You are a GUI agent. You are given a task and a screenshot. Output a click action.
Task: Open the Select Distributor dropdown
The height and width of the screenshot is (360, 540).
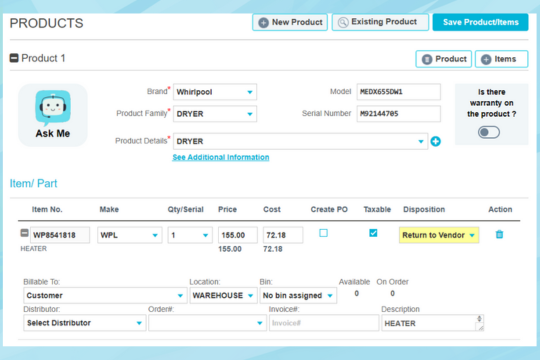pyautogui.click(x=85, y=323)
